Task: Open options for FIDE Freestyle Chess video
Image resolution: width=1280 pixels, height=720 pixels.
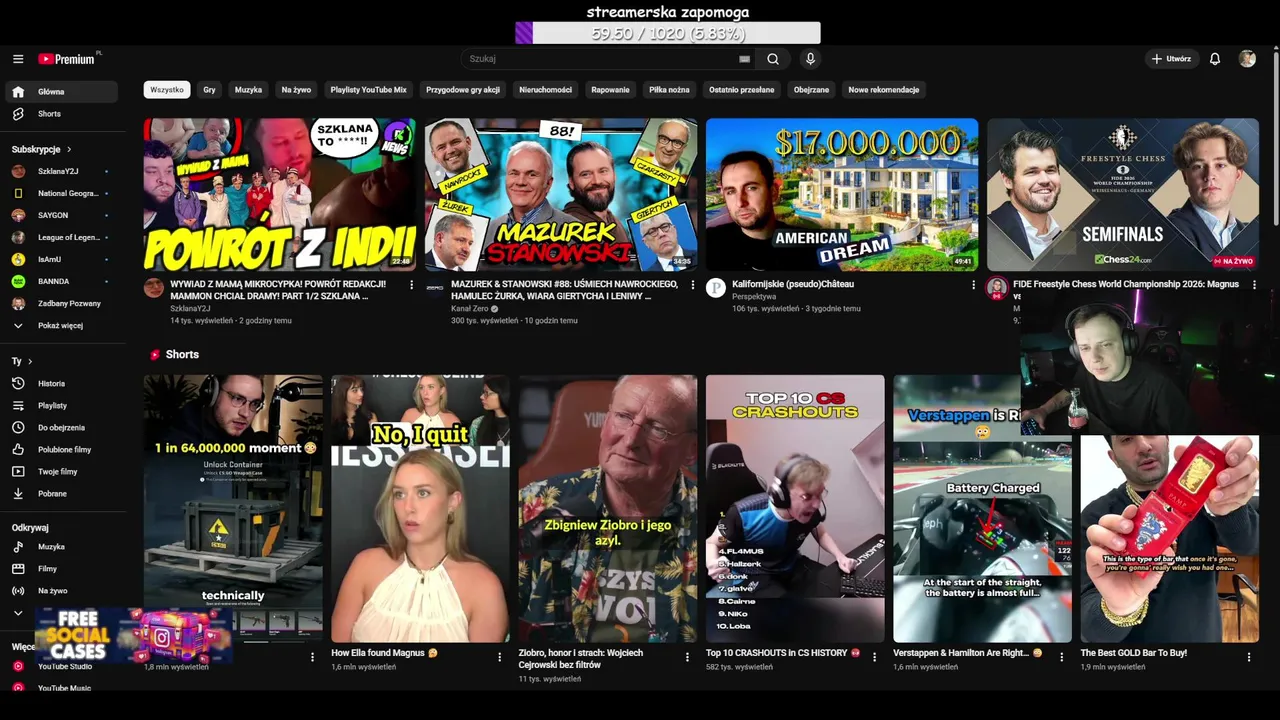Action: coord(1254,285)
